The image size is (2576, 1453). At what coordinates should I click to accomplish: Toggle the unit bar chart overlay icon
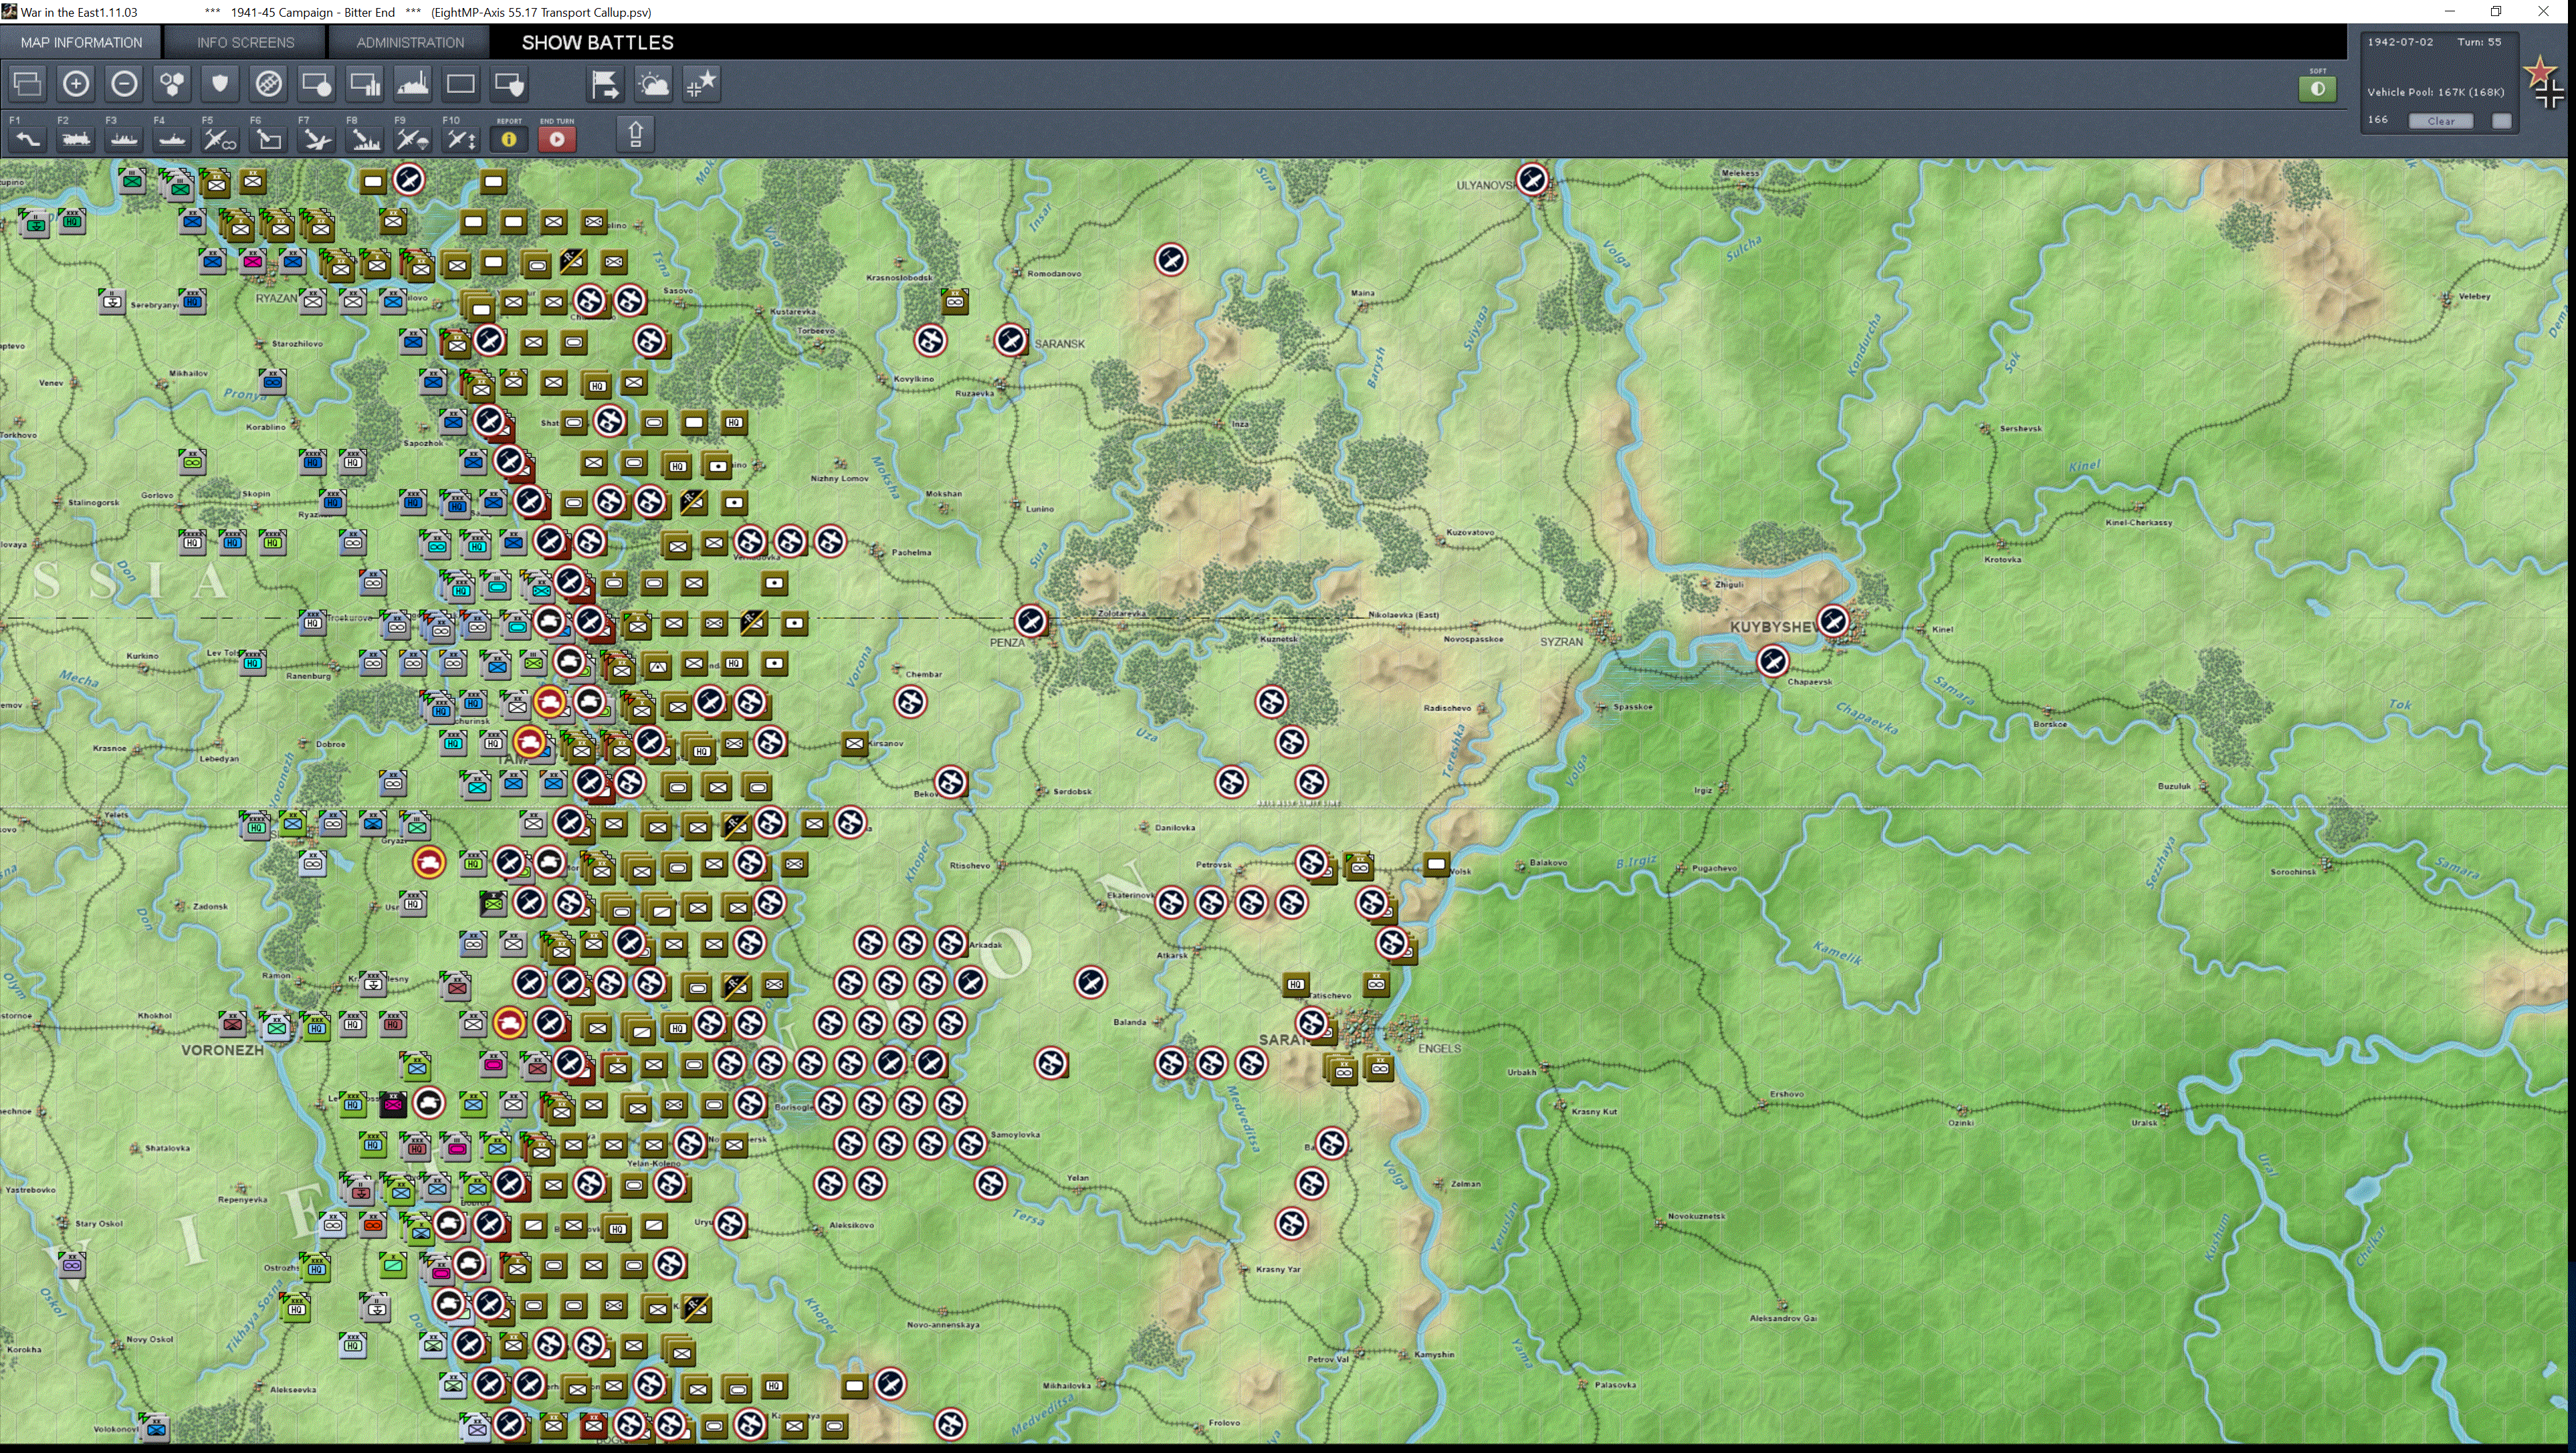(365, 84)
